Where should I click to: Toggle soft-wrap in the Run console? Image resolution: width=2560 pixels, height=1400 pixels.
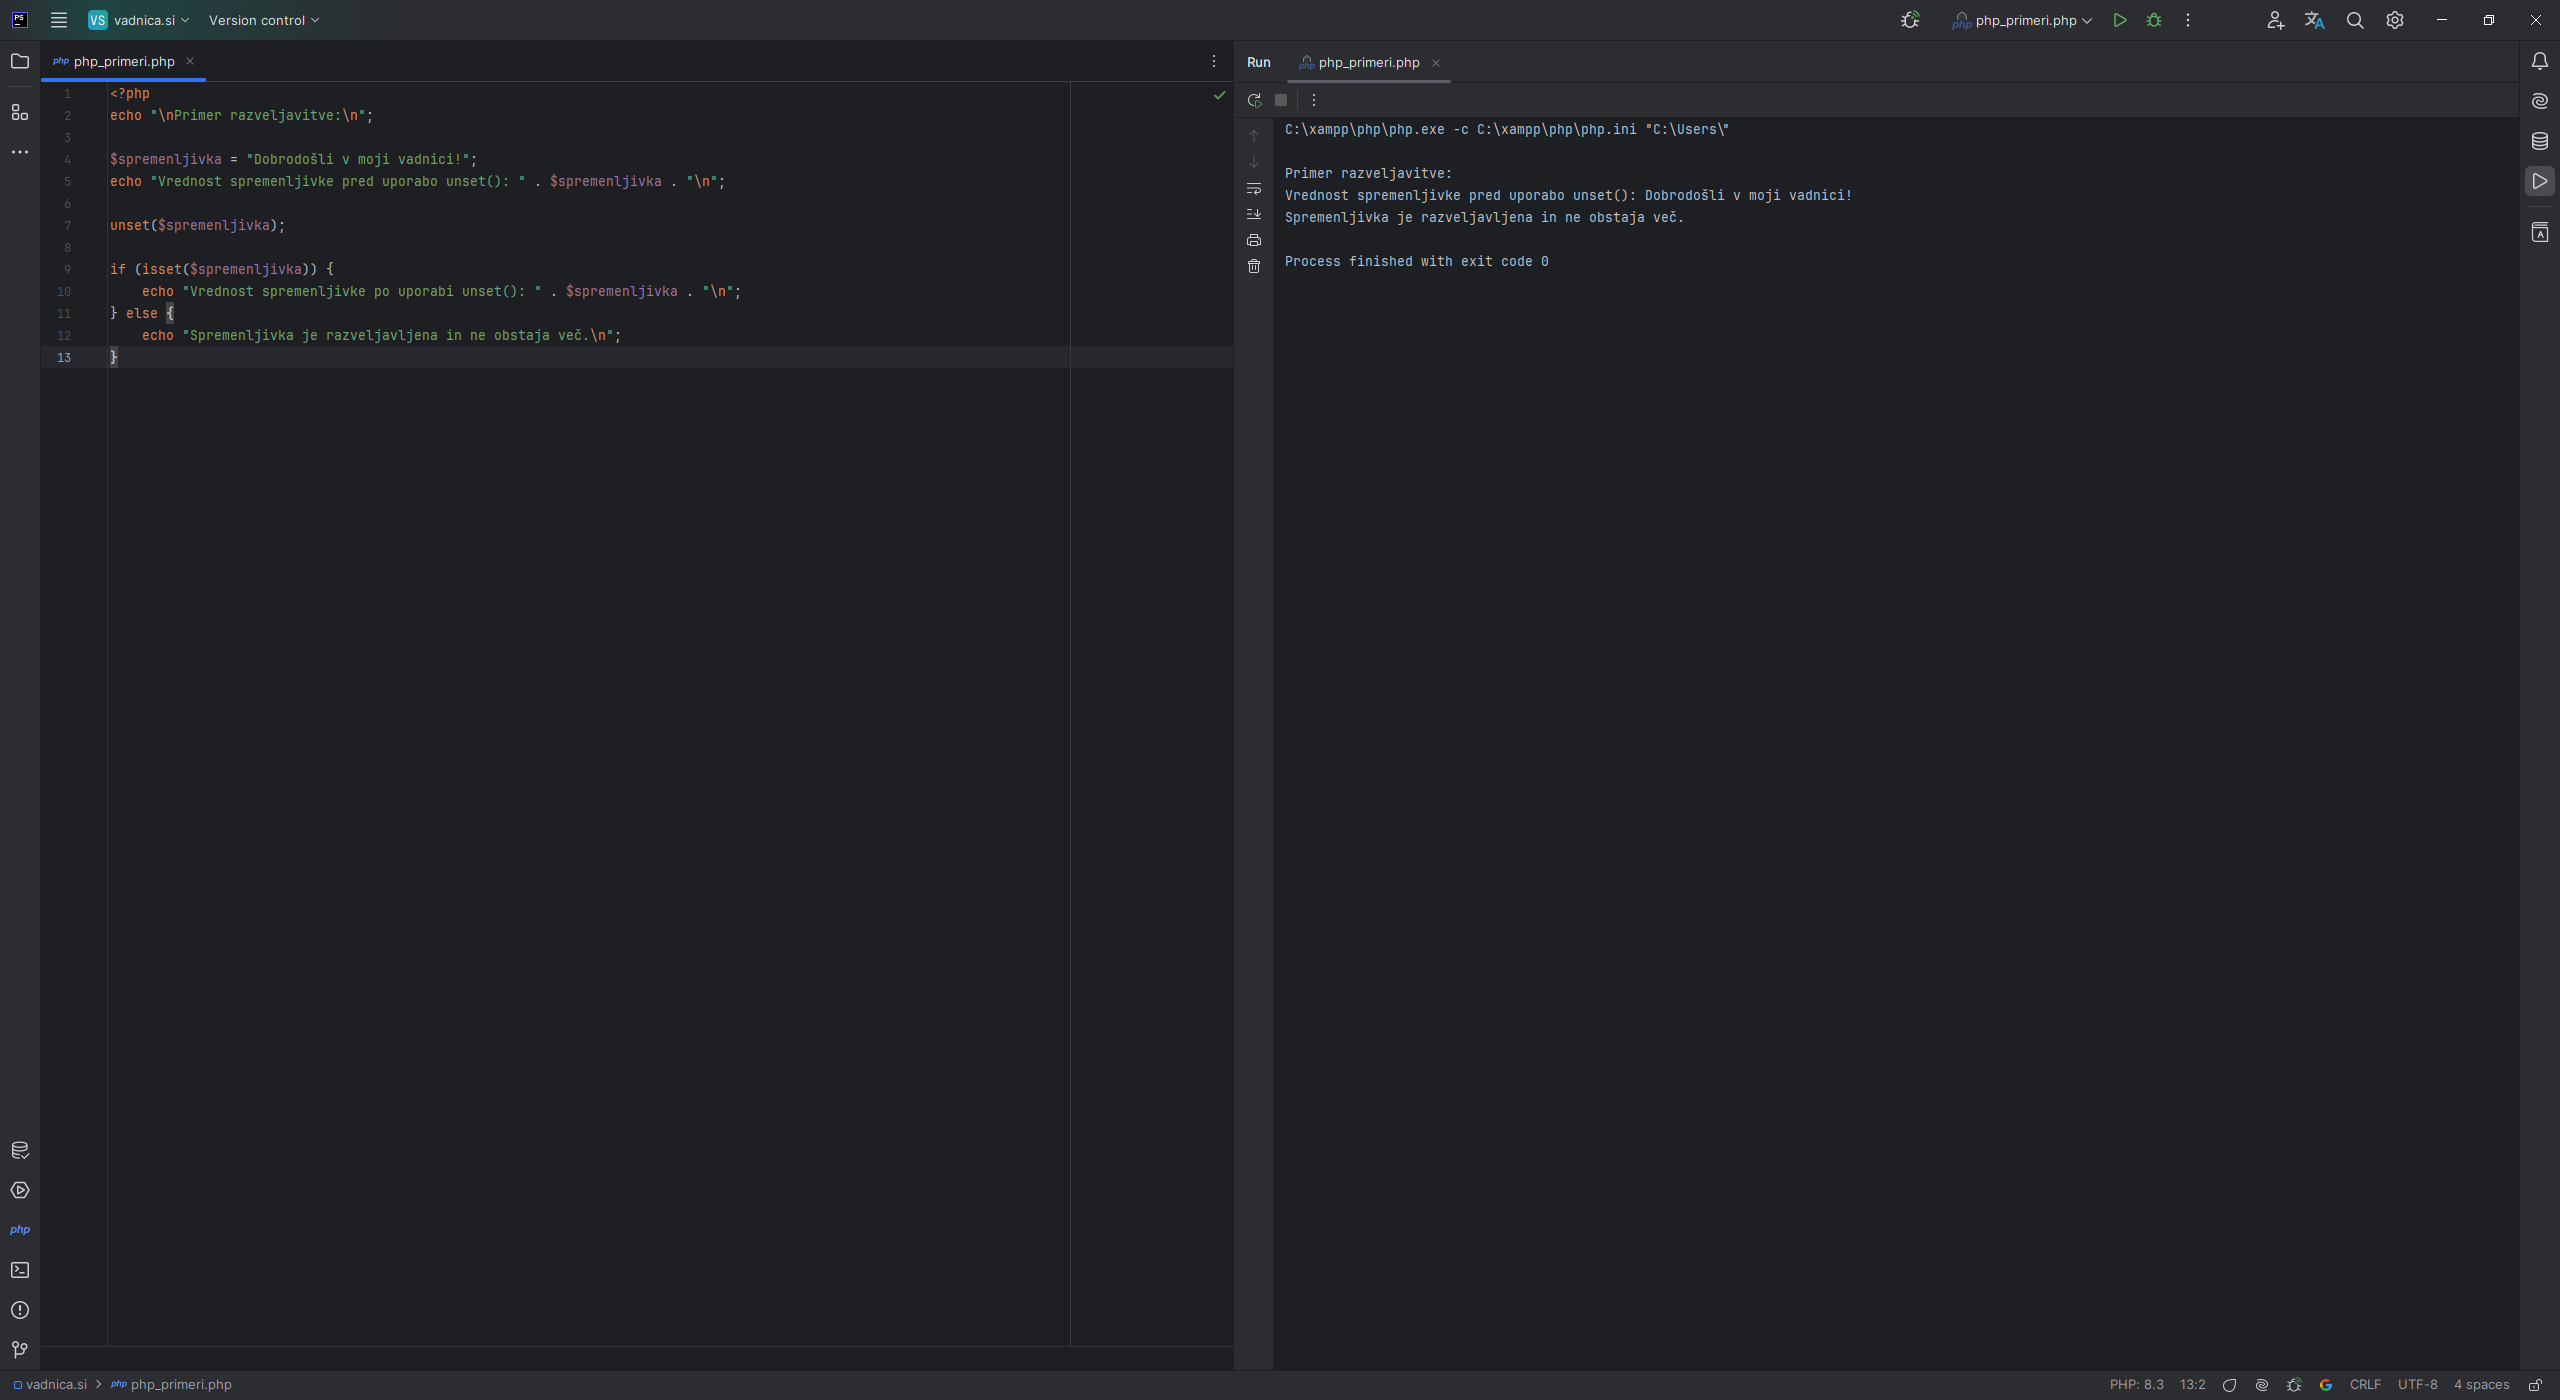click(1254, 188)
